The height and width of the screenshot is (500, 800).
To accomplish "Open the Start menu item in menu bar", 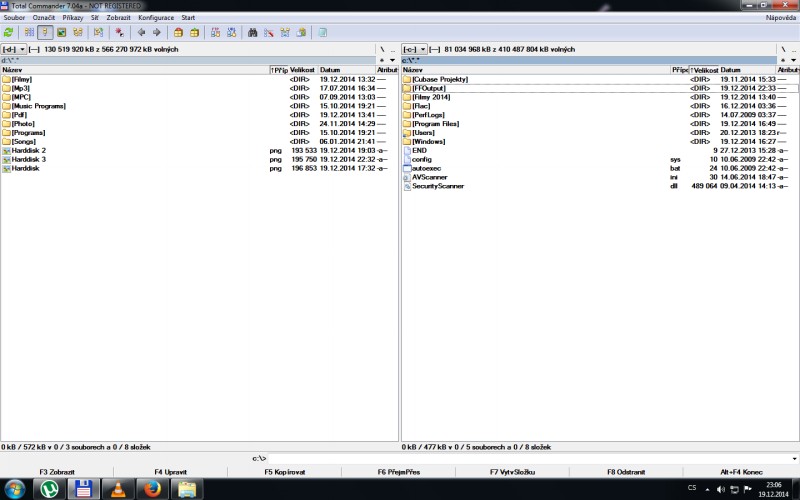I will (188, 17).
